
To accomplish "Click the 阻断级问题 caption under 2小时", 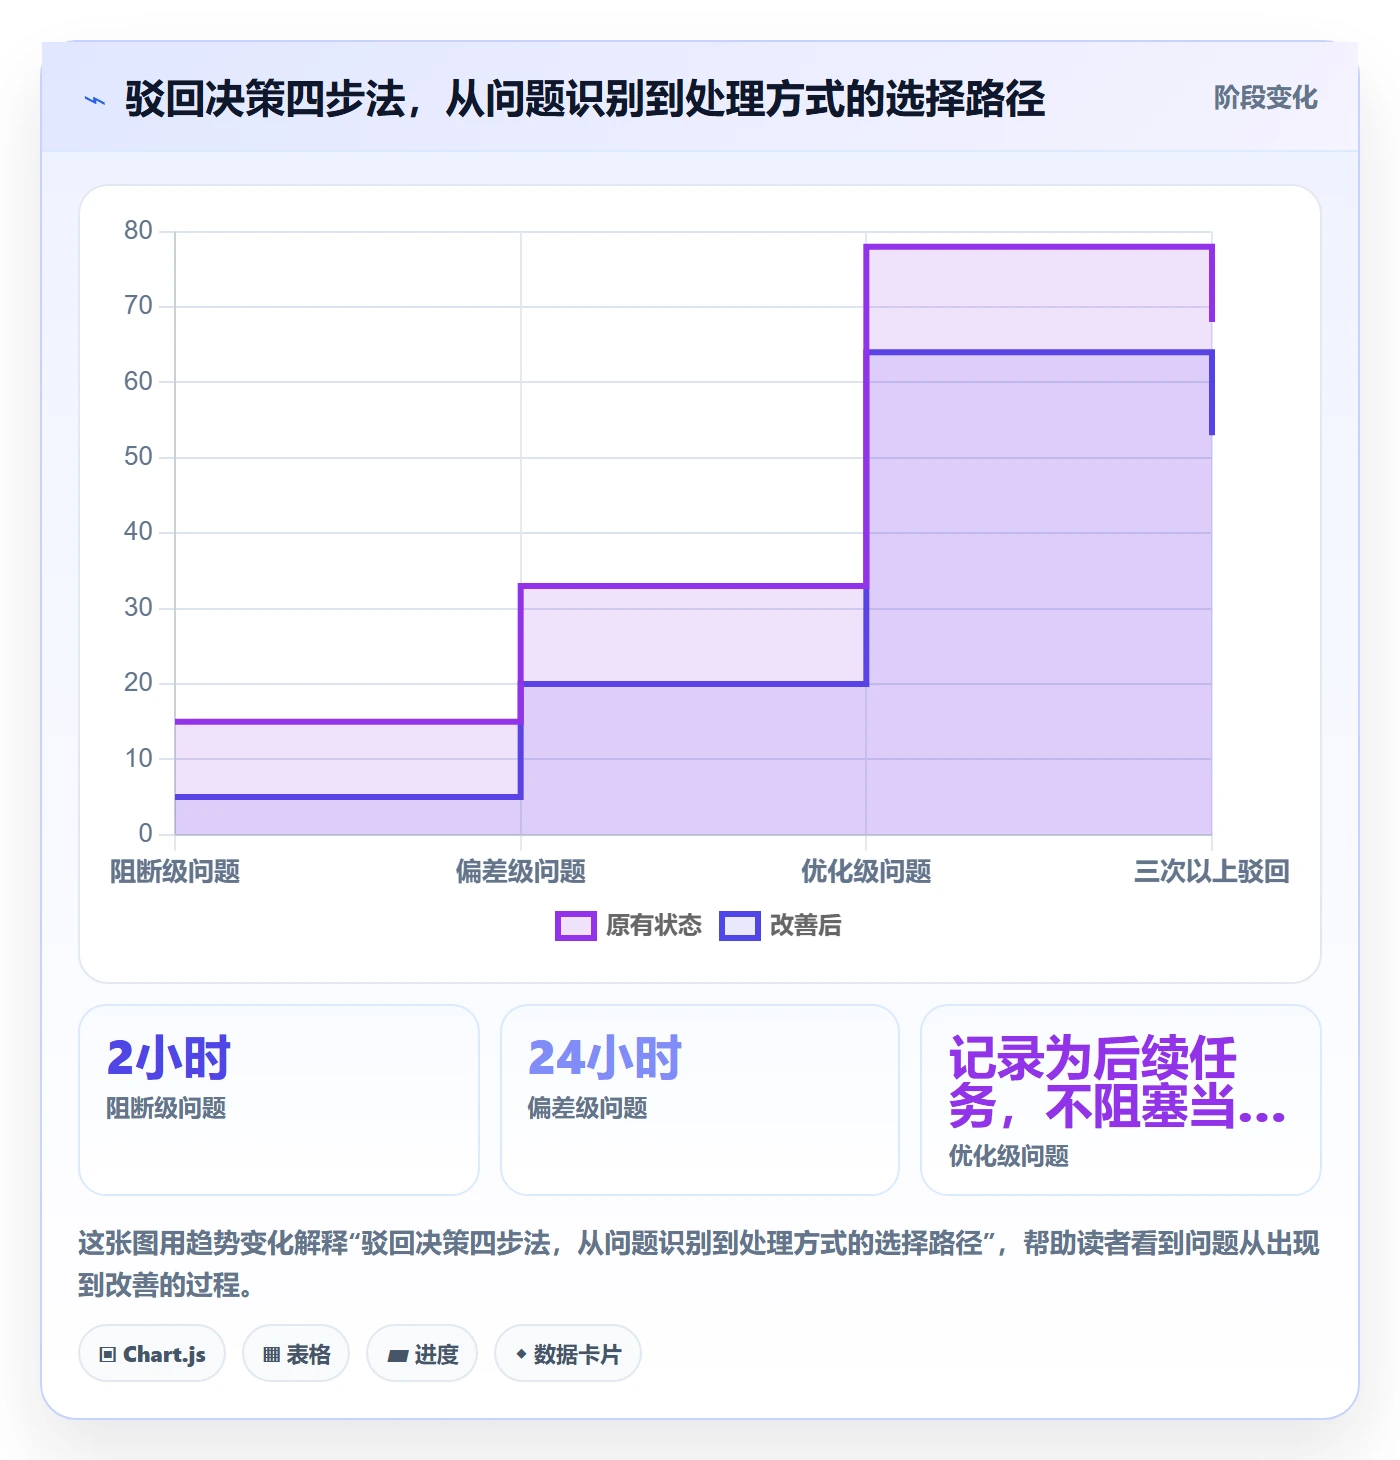I will [x=166, y=1108].
